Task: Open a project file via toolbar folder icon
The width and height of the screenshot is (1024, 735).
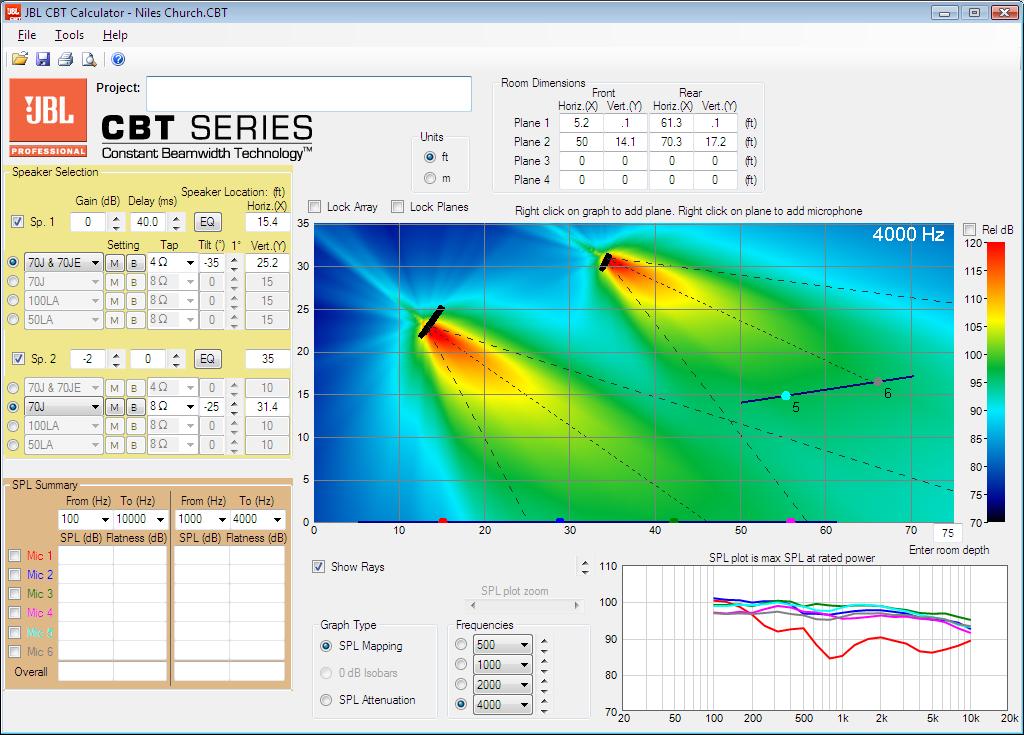Action: (20, 59)
